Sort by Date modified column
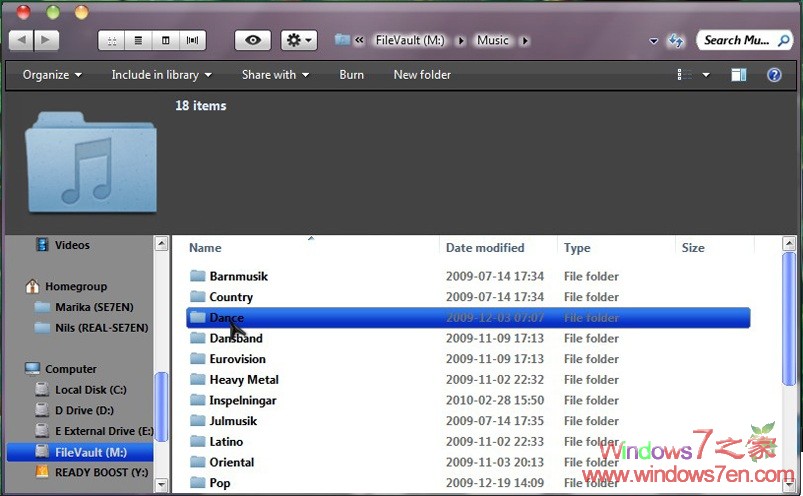Image resolution: width=803 pixels, height=496 pixels. 485,248
